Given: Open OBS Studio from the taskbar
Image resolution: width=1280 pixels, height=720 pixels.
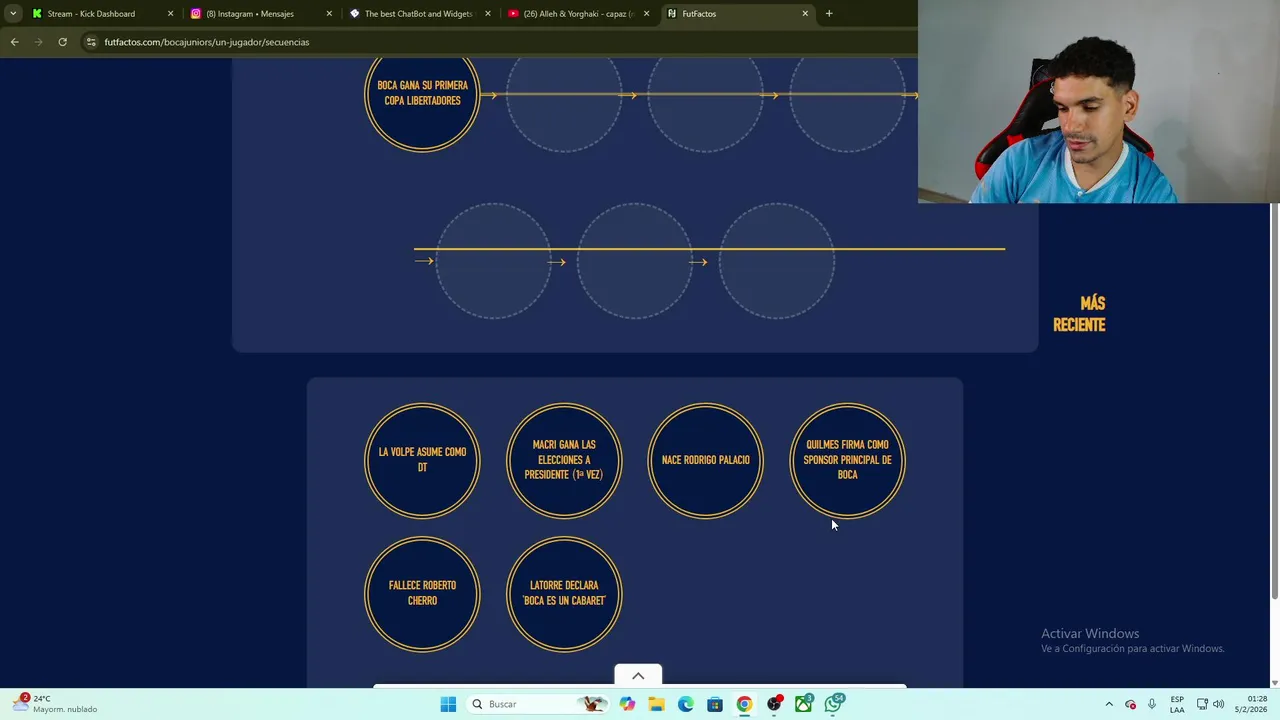Looking at the screenshot, I should 774,704.
